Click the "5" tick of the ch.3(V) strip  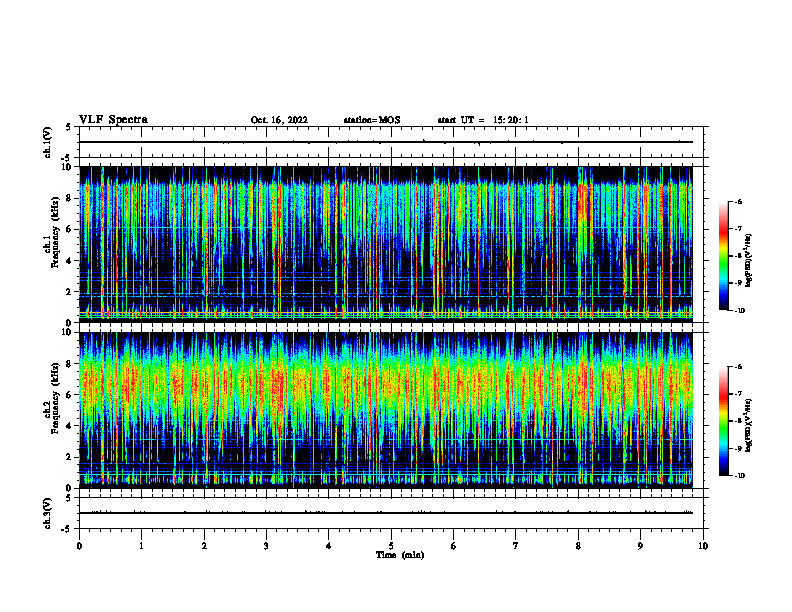point(69,498)
